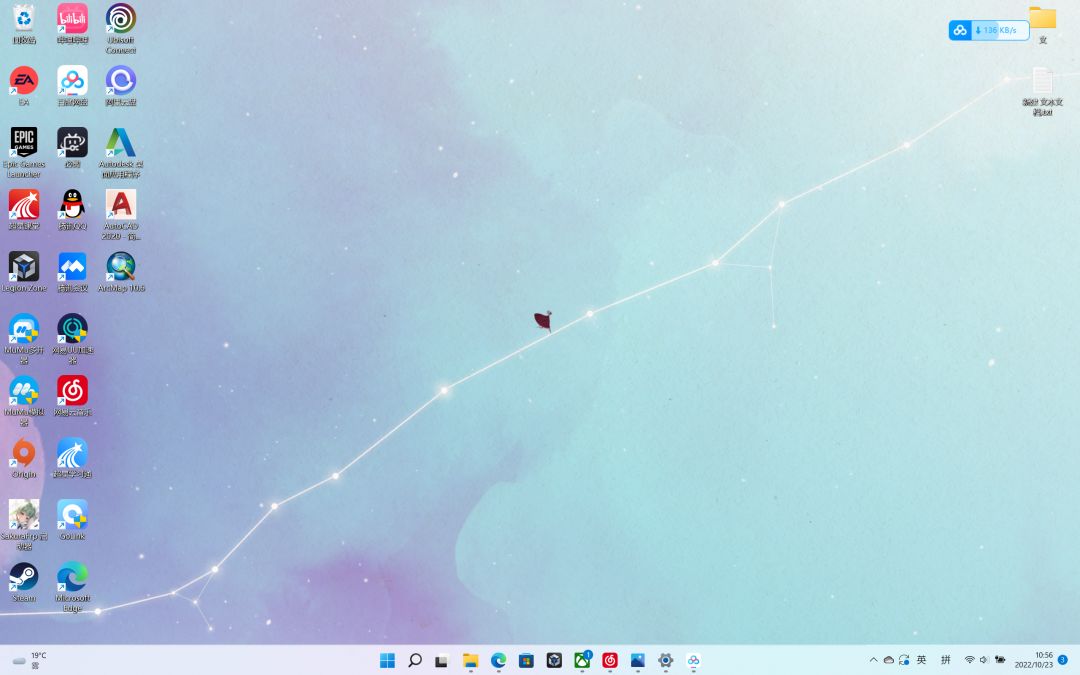Open the Windows Start menu

click(388, 661)
